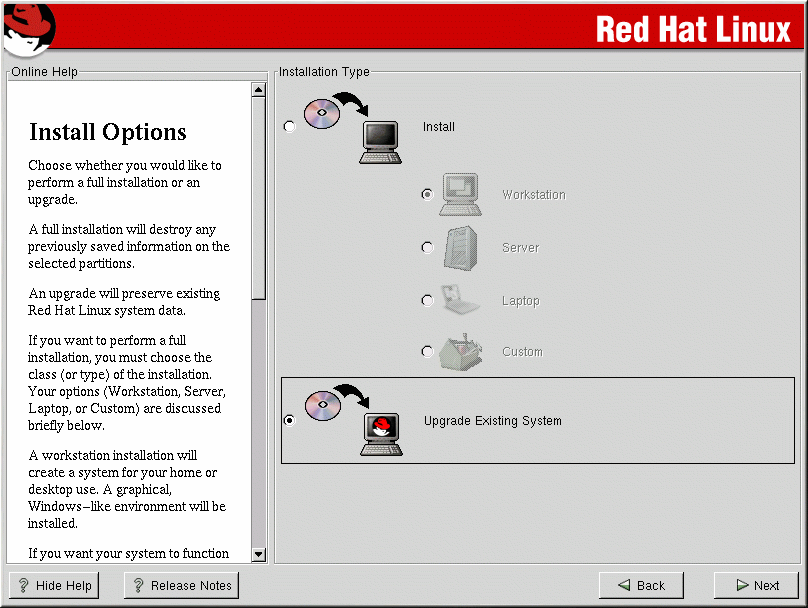Click the Red Hat shadowman logo
This screenshot has height=608, width=808.
click(27, 27)
